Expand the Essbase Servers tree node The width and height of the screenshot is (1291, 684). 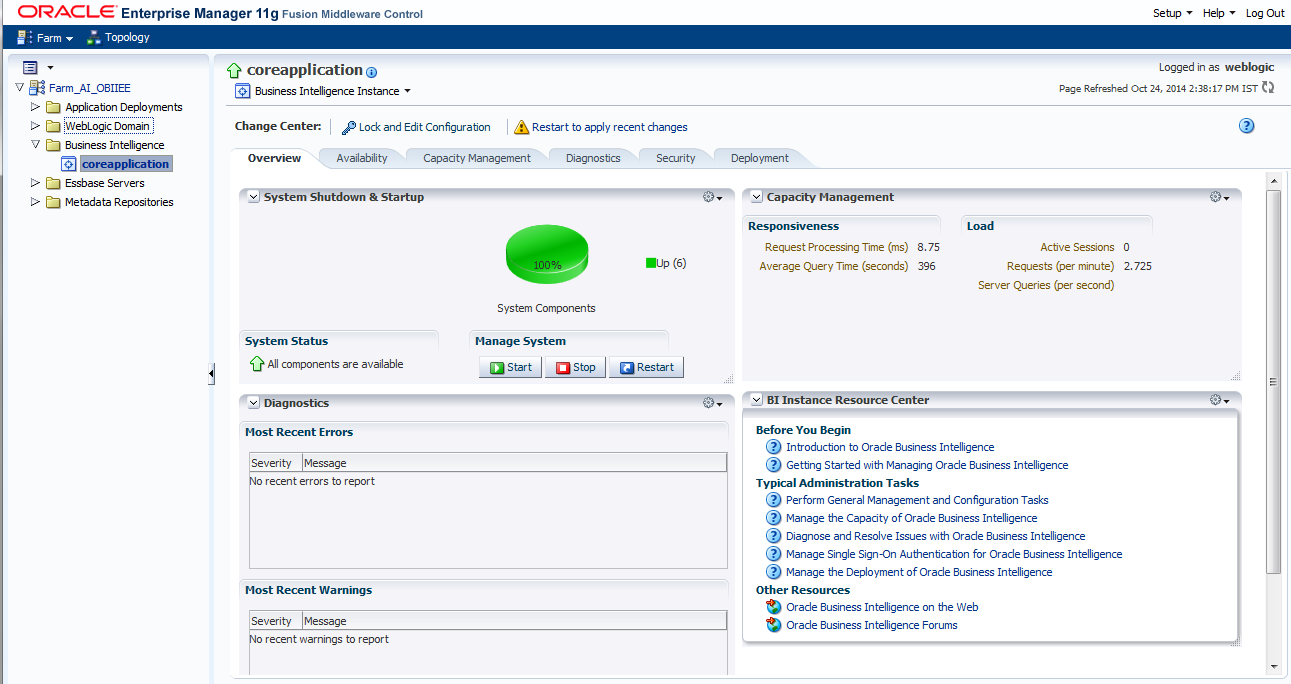(x=36, y=183)
